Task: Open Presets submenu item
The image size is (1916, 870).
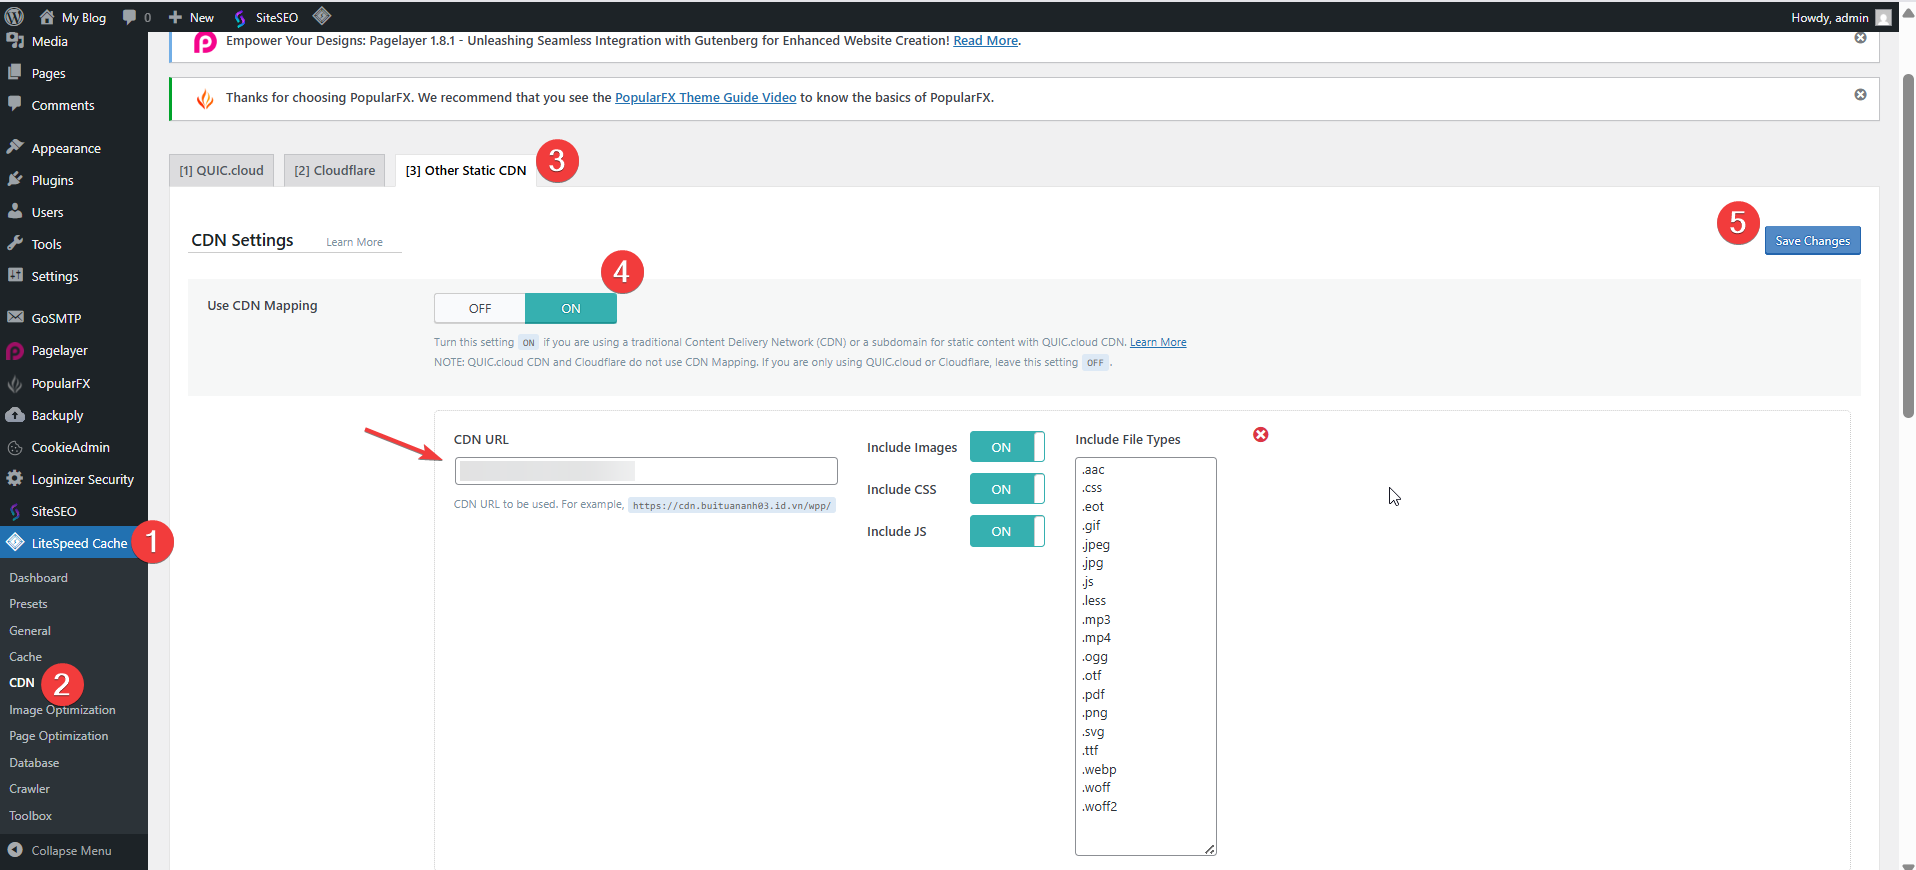Action: 28,604
